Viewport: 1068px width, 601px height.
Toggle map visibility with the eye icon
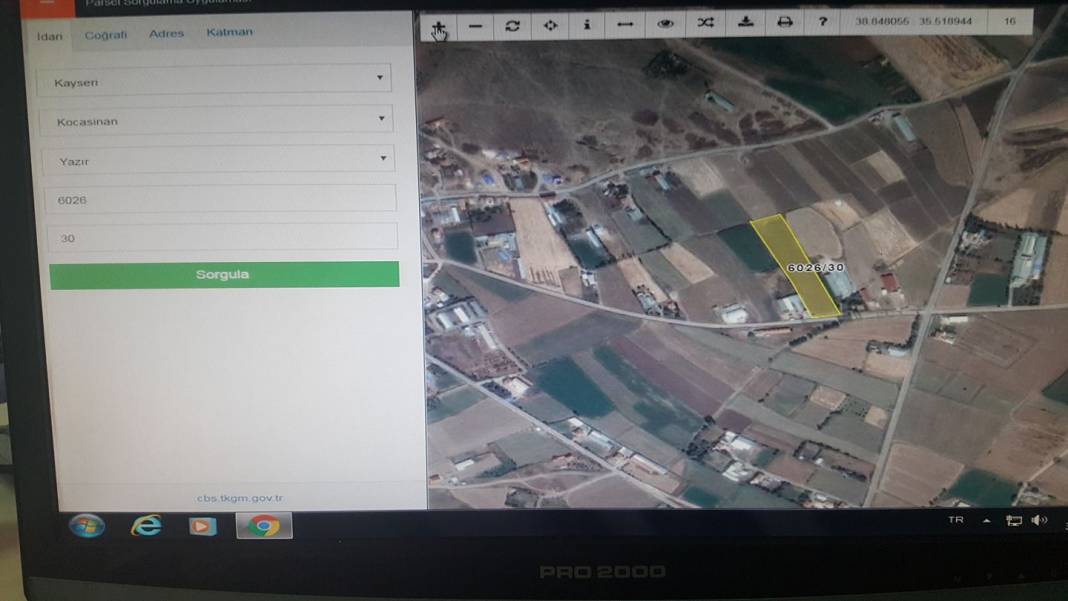click(665, 24)
